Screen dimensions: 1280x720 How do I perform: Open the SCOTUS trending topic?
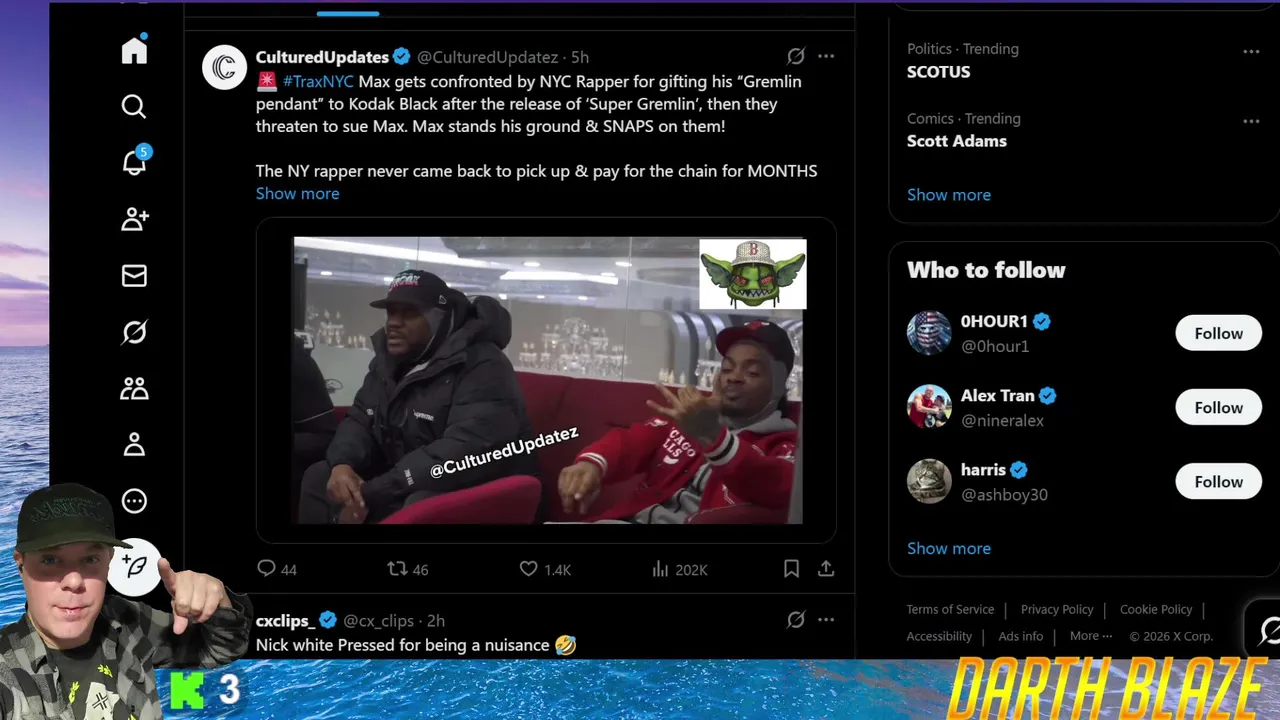[x=938, y=72]
